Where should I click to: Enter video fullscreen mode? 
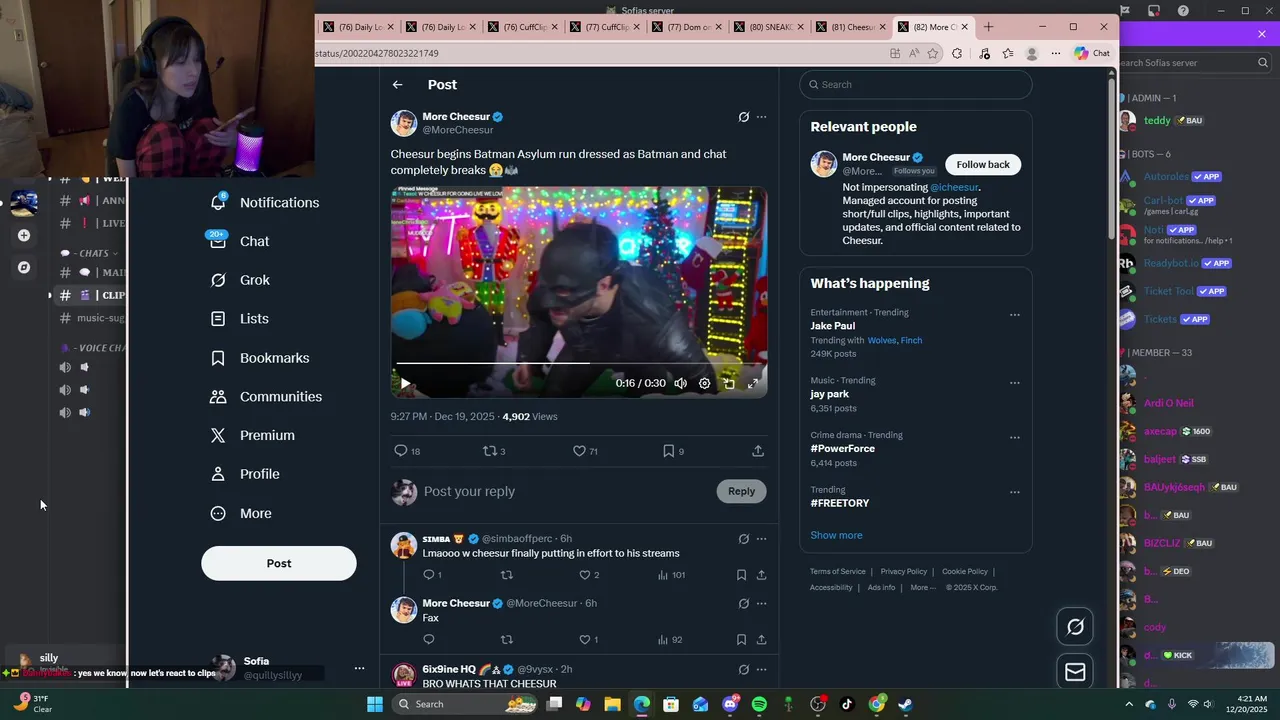pyautogui.click(x=753, y=383)
